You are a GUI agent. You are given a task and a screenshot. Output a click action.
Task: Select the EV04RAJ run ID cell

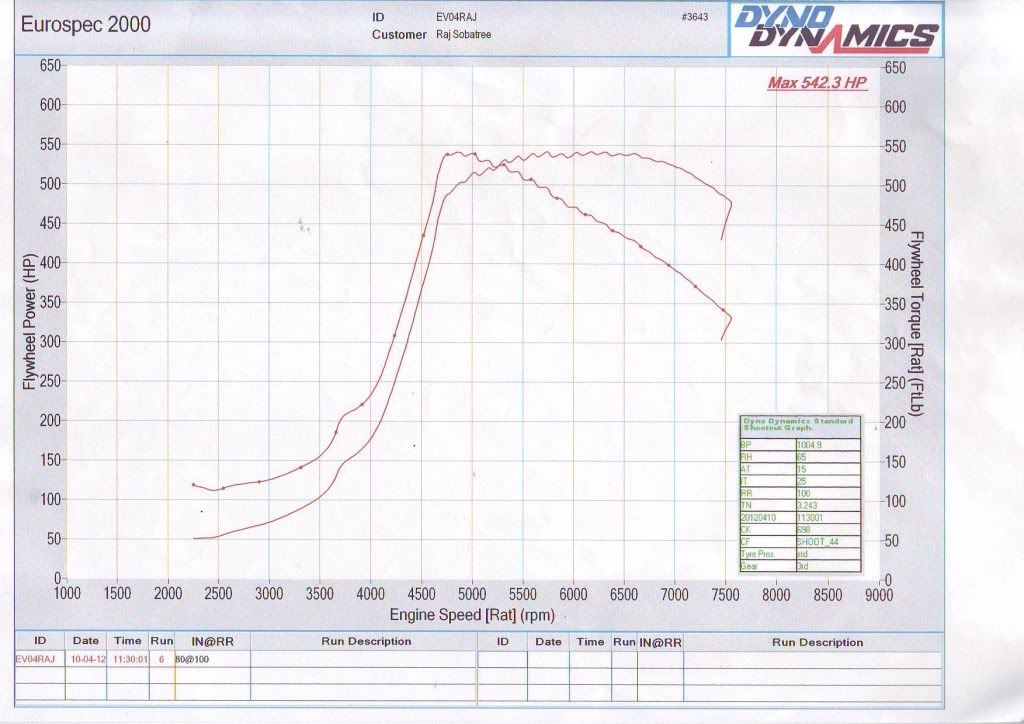coord(35,660)
